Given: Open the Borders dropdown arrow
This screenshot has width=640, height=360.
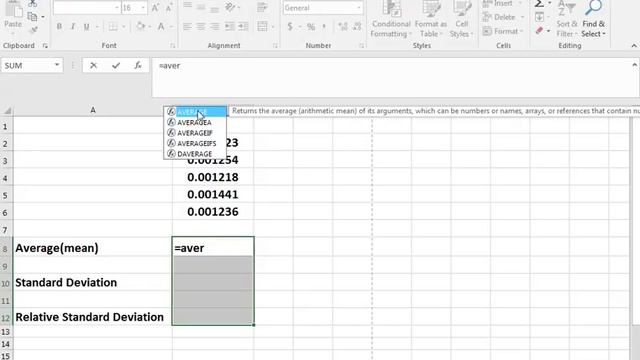Looking at the screenshot, I should tap(124, 27).
